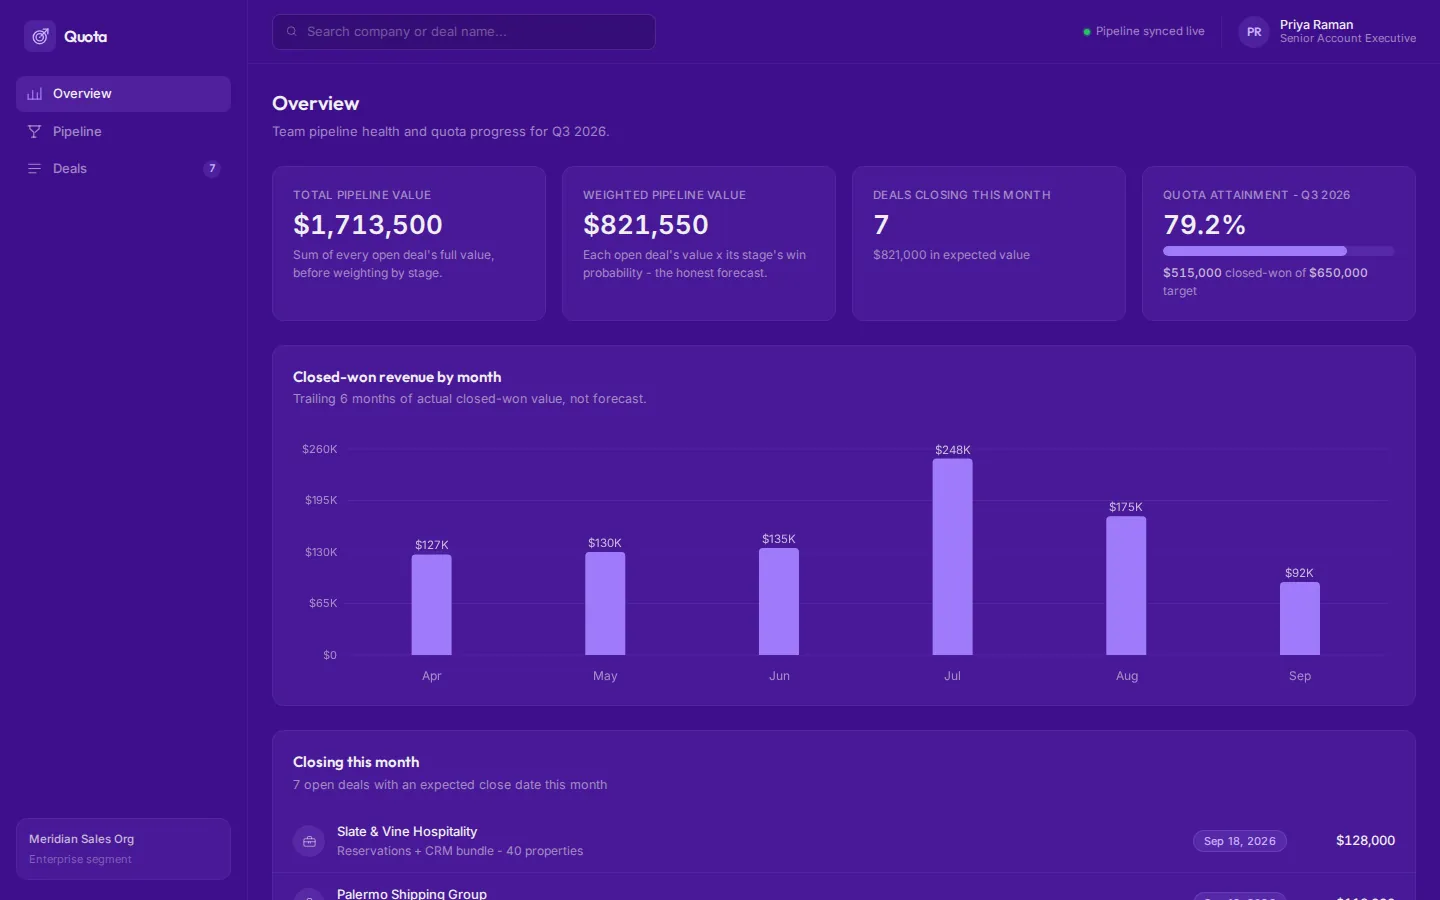The width and height of the screenshot is (1440, 900).
Task: Click the PR user avatar
Action: click(1254, 32)
